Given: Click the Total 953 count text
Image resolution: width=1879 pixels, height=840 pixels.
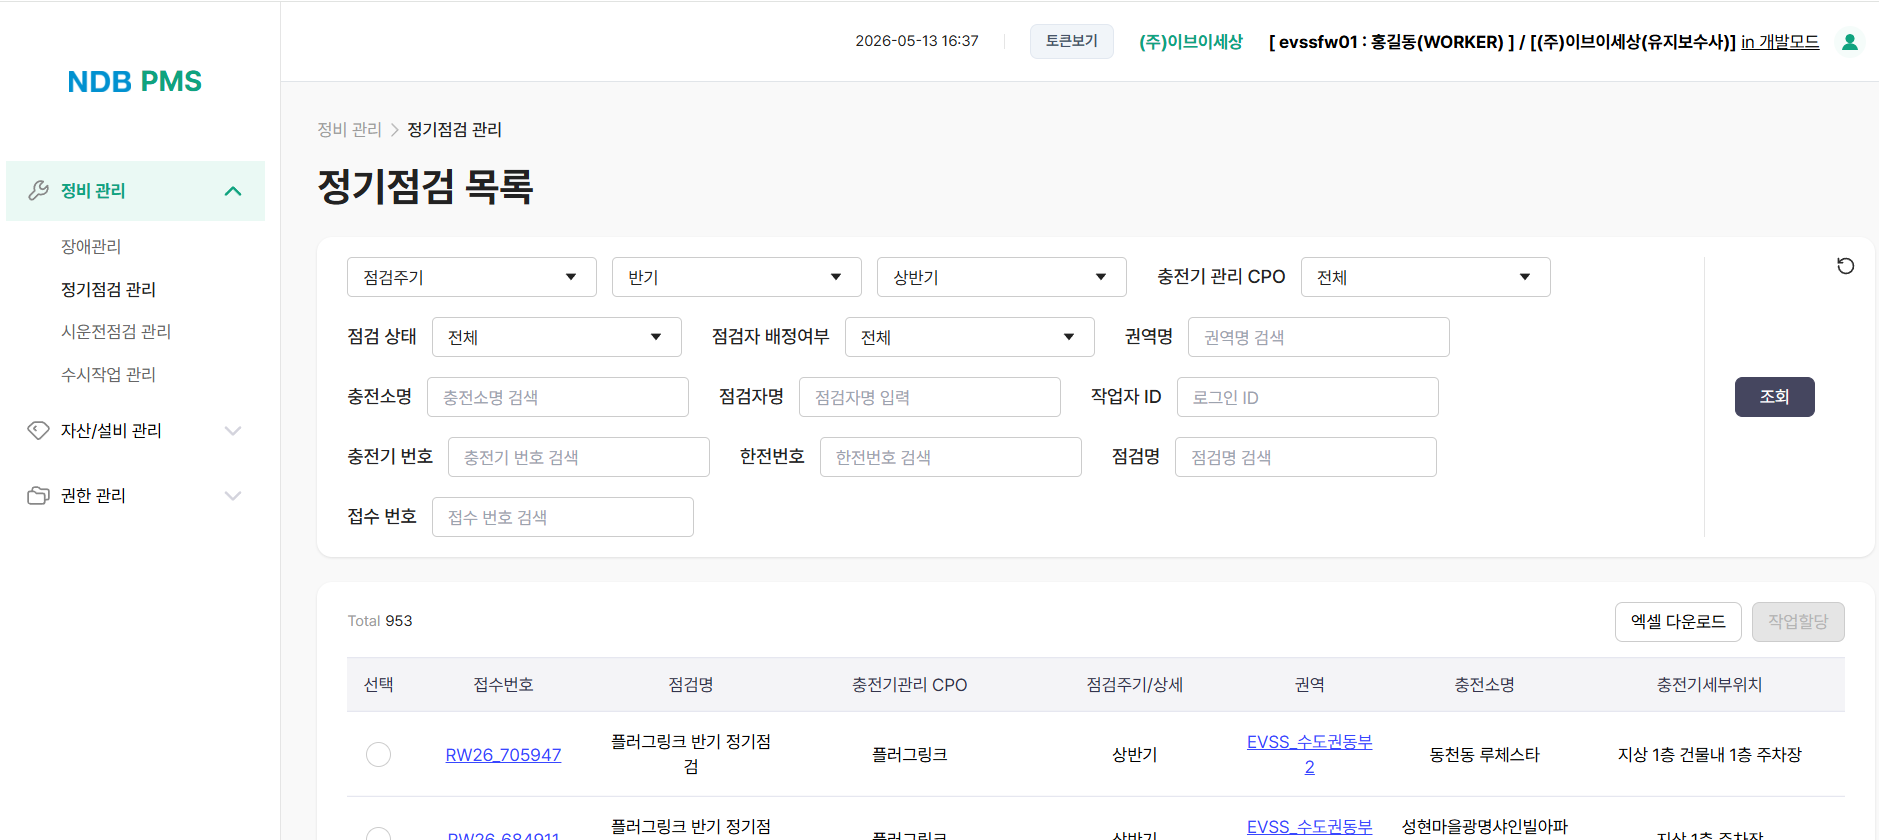Looking at the screenshot, I should click(380, 621).
